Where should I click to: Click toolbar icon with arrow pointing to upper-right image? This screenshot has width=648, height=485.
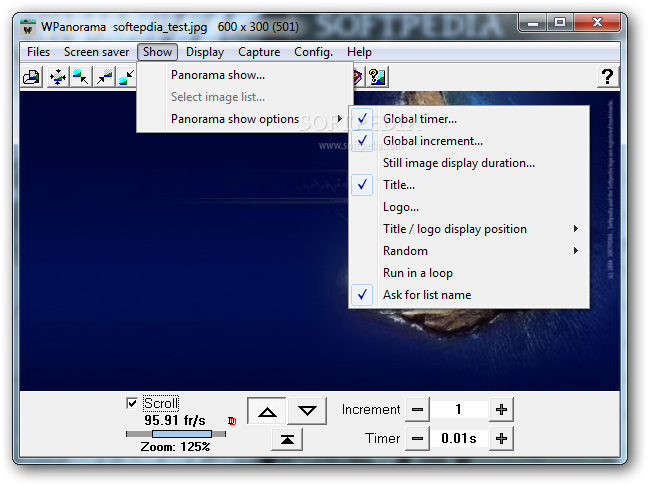[x=104, y=77]
